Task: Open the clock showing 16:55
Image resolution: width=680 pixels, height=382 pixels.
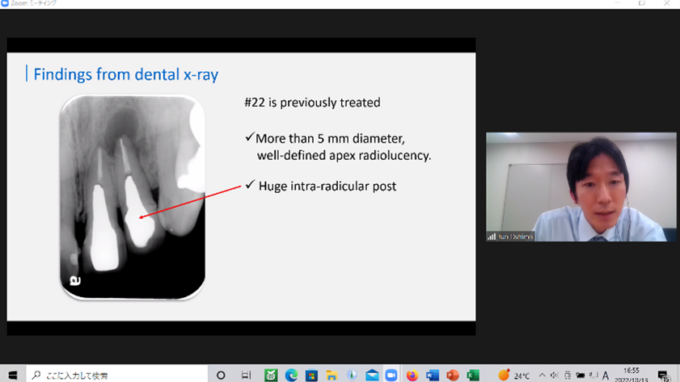Action: point(631,375)
